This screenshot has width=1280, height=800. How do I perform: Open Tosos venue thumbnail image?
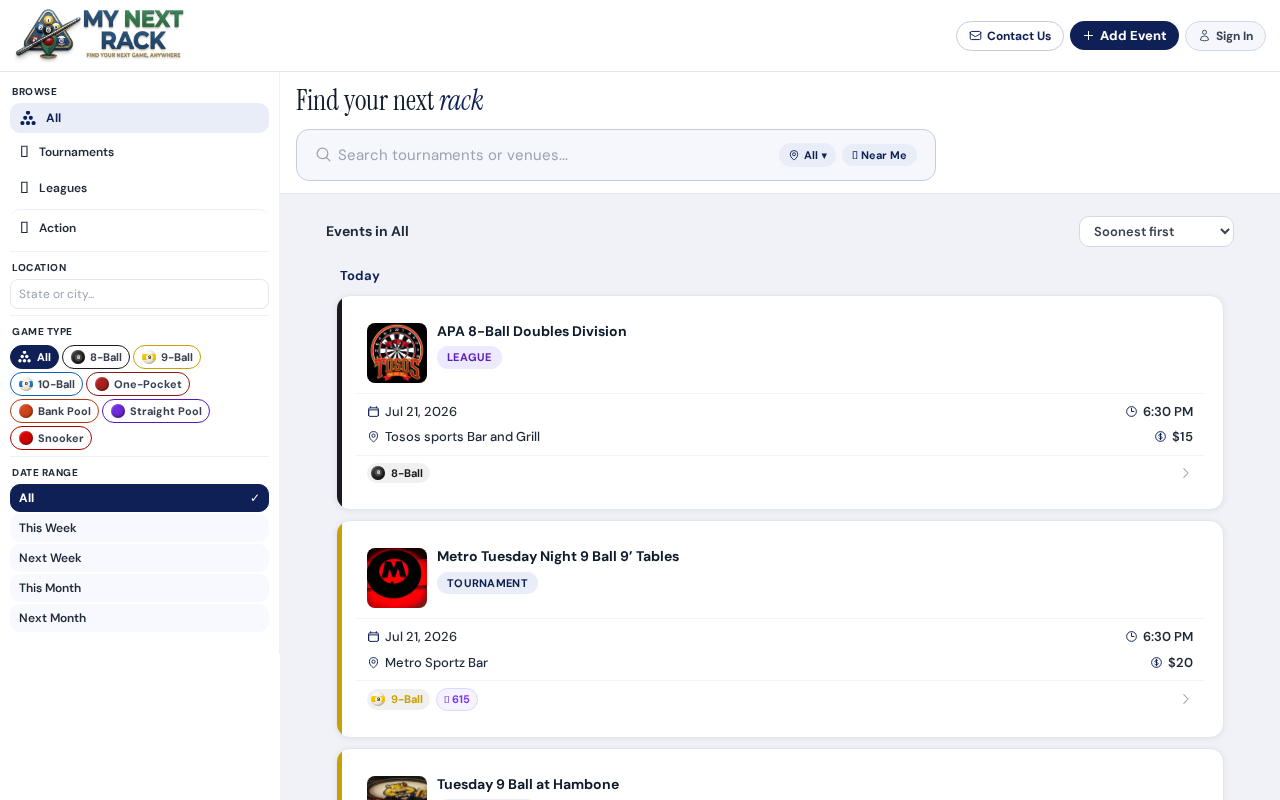click(x=397, y=353)
